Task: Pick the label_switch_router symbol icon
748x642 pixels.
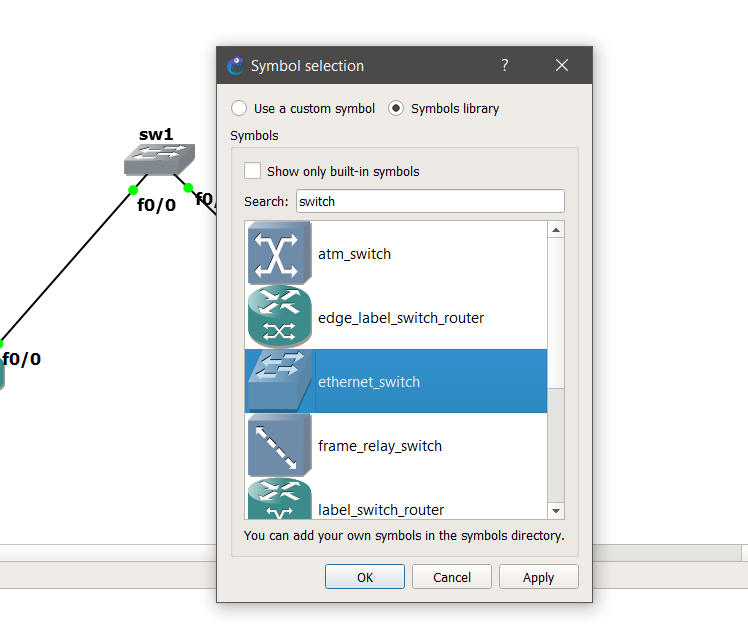Action: pos(280,498)
